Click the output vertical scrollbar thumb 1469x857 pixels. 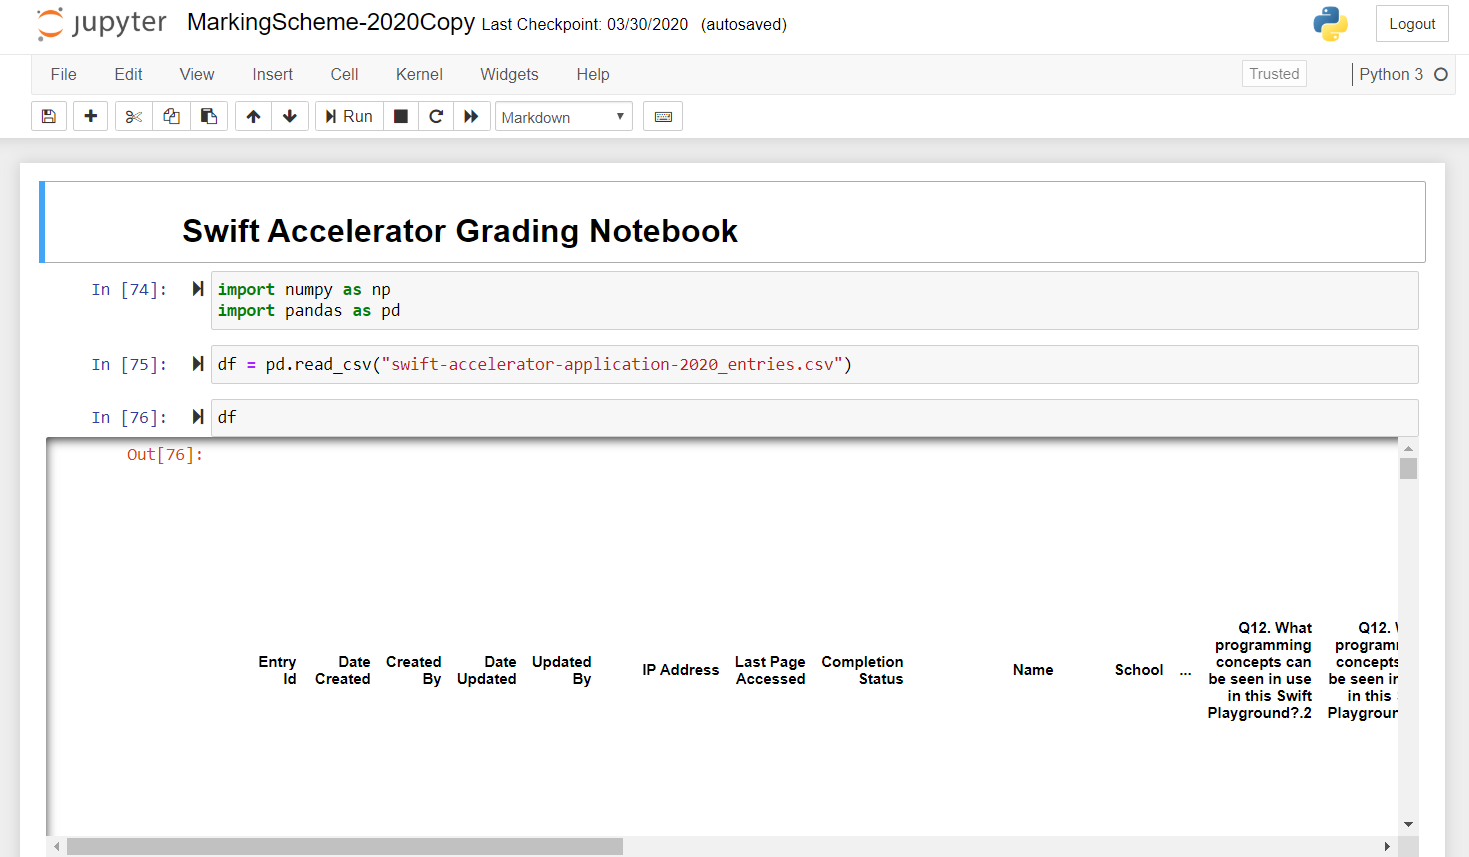tap(1408, 468)
